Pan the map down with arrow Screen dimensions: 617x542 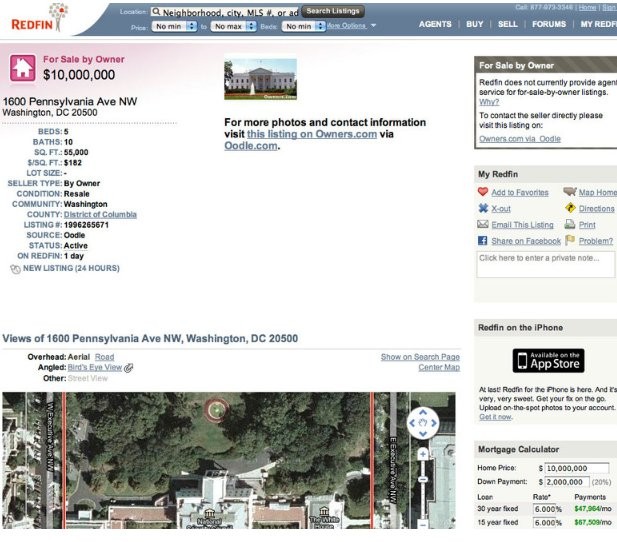point(423,434)
